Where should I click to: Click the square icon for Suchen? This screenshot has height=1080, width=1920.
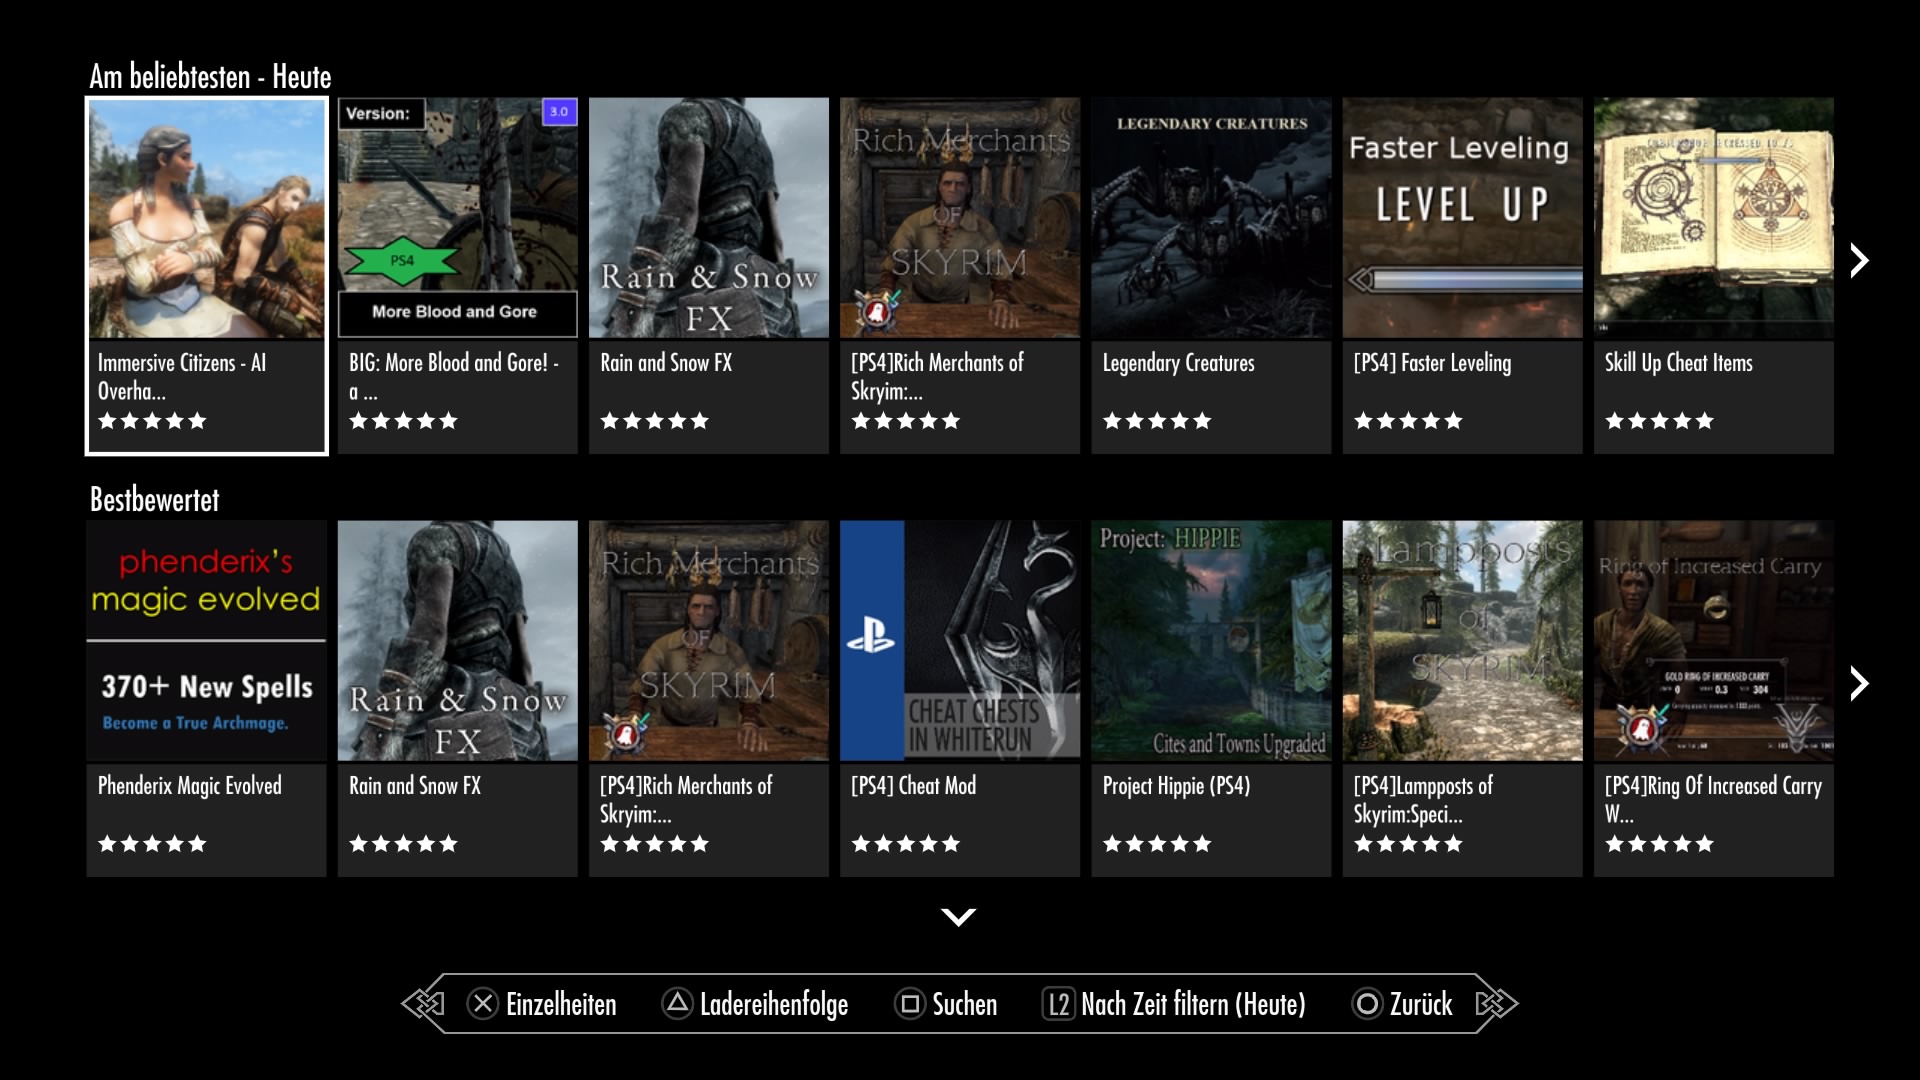click(910, 1003)
